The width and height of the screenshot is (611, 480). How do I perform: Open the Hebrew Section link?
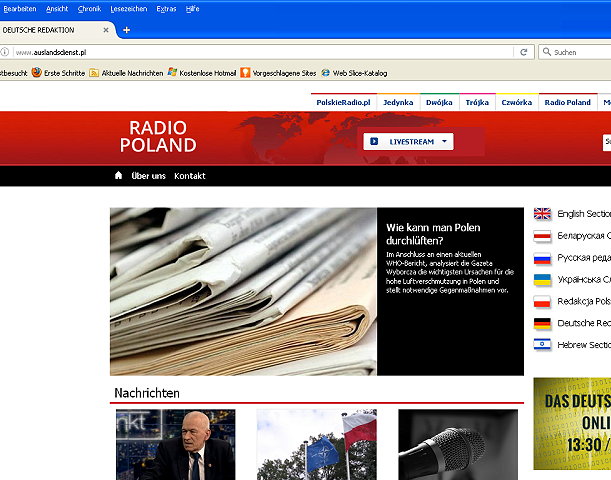(584, 345)
